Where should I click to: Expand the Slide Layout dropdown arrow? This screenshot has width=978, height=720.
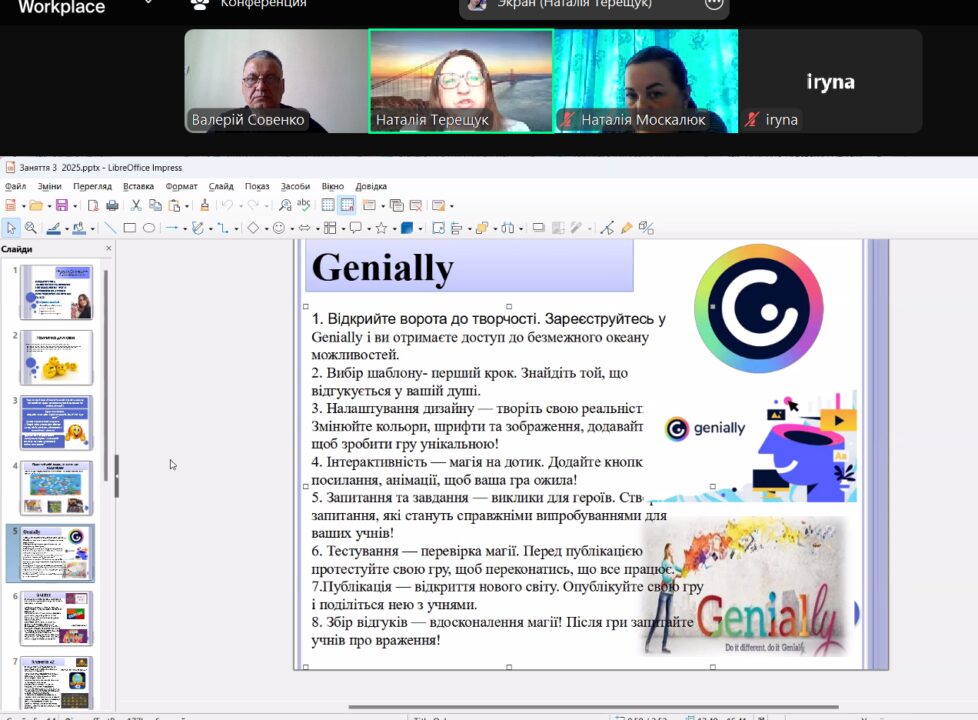pyautogui.click(x=452, y=206)
